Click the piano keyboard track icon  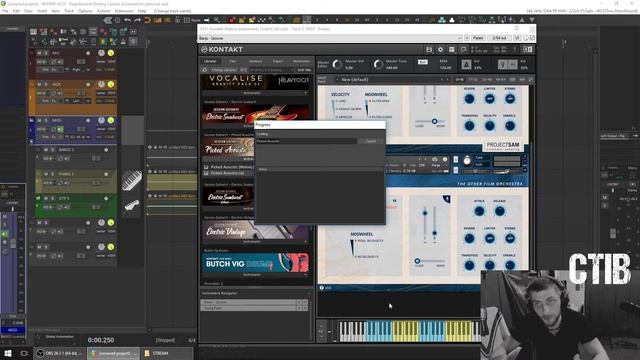pyautogui.click(x=131, y=180)
